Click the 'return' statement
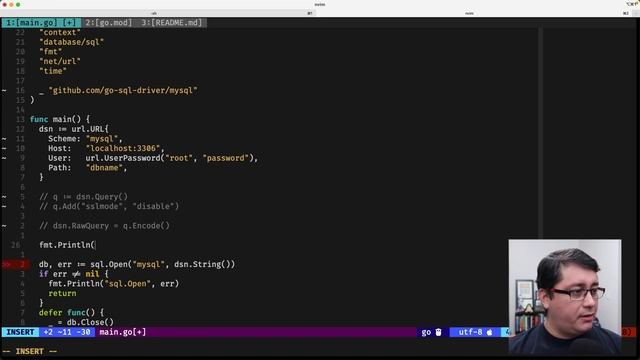Viewport: 640px width, 360px height. click(62, 293)
